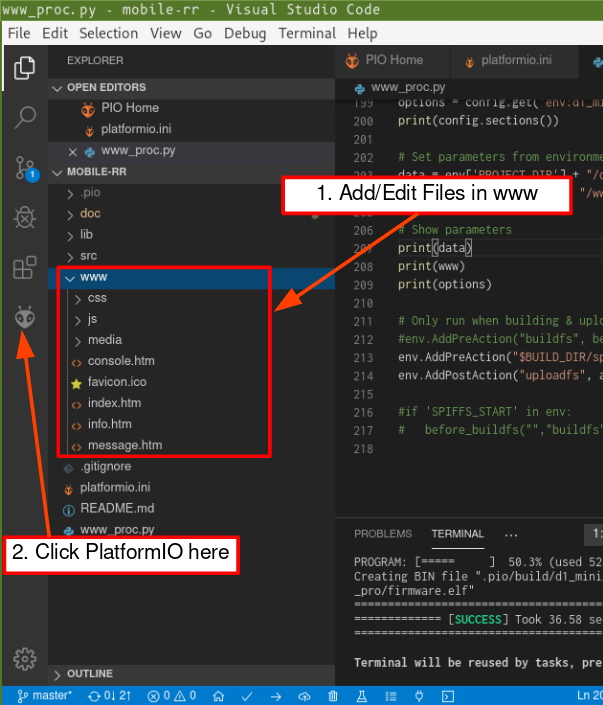Collapse the MOBILE-RR section
The height and width of the screenshot is (705, 603).
[x=191, y=172]
